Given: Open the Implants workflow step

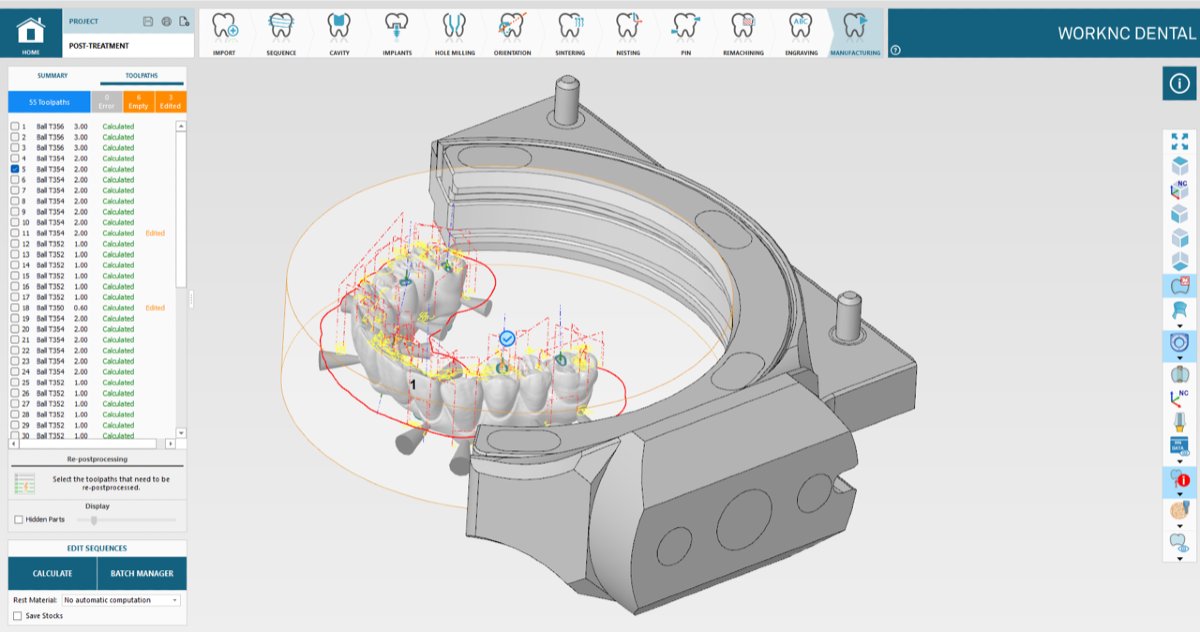Looking at the screenshot, I should click(396, 33).
